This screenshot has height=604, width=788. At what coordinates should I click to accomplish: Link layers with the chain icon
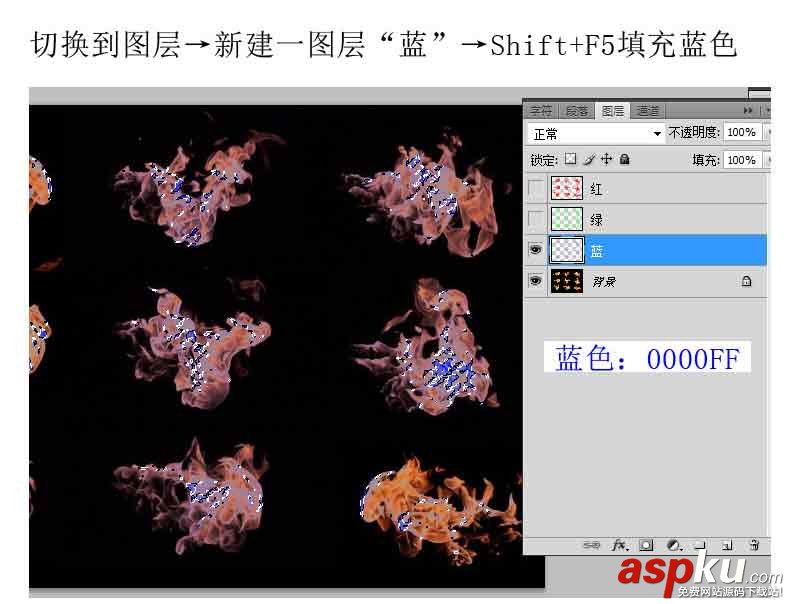point(592,545)
